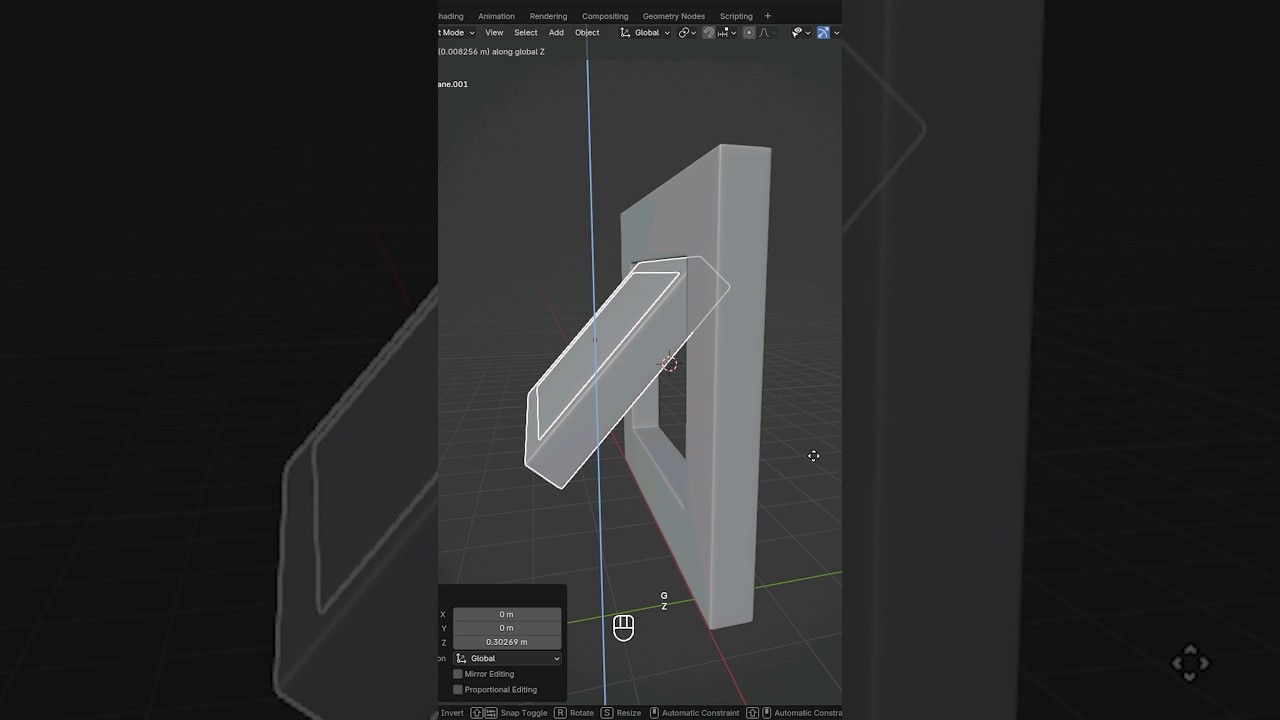
Task: Open proportional editing falloff curve menu
Action: click(x=766, y=32)
